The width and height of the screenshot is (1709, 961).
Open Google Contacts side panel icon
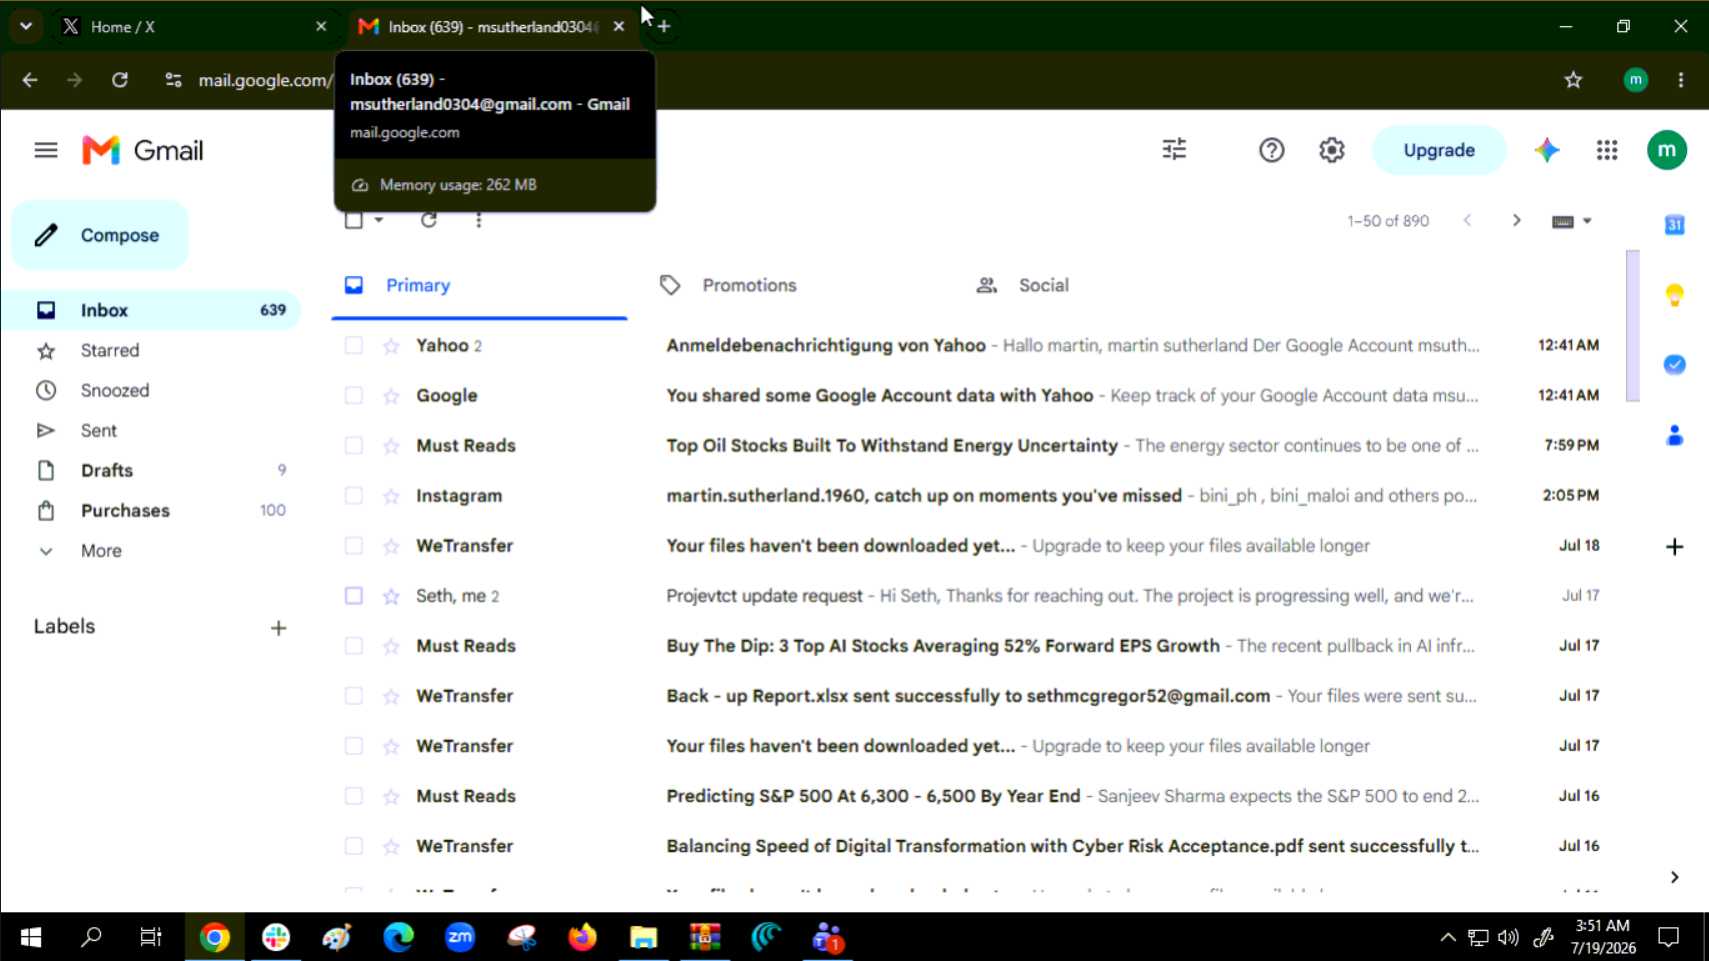(1674, 435)
